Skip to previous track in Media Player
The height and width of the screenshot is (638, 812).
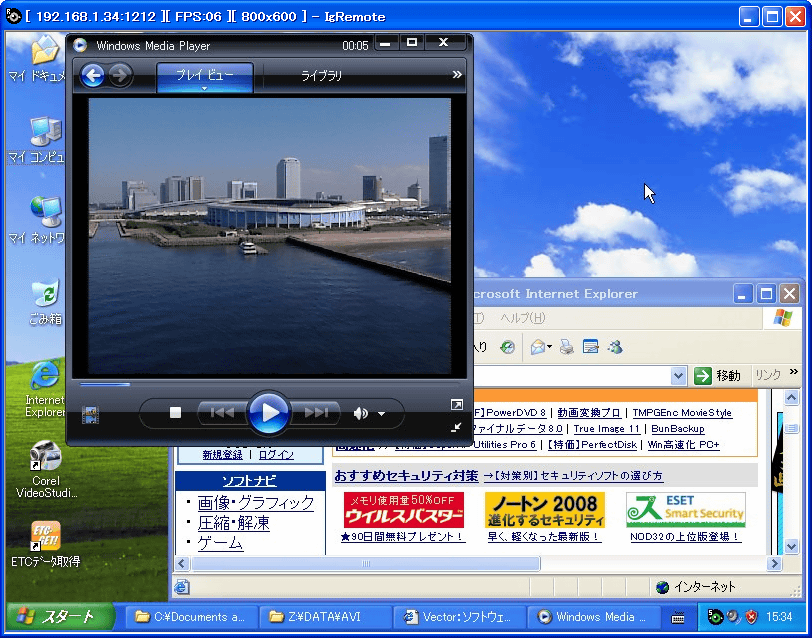[x=222, y=413]
